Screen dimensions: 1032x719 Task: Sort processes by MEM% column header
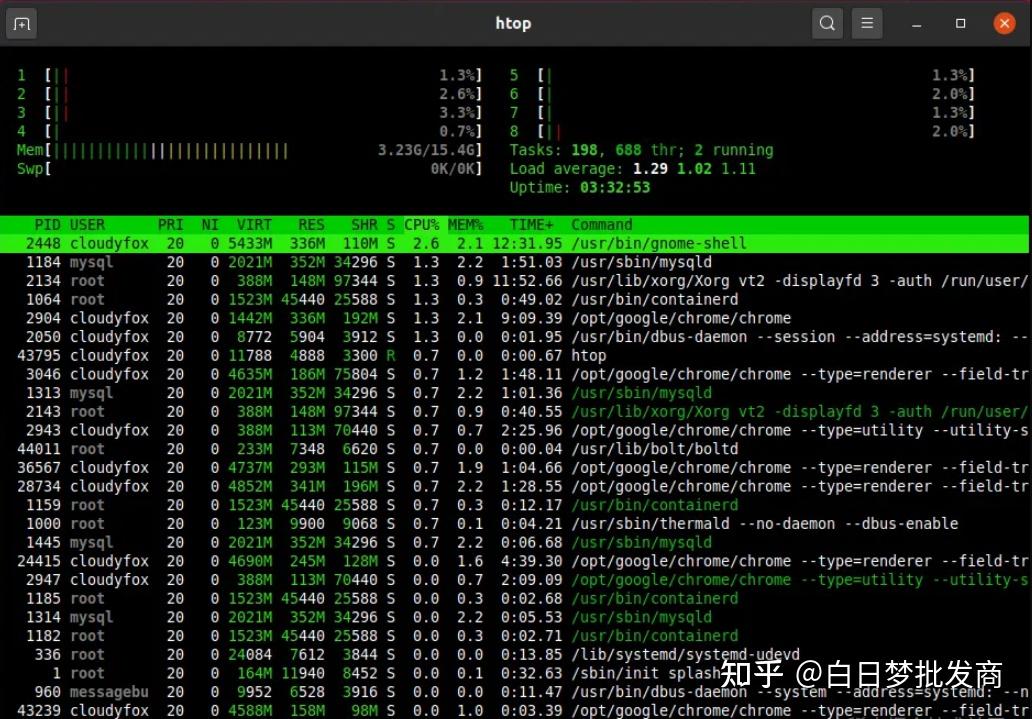pos(465,225)
